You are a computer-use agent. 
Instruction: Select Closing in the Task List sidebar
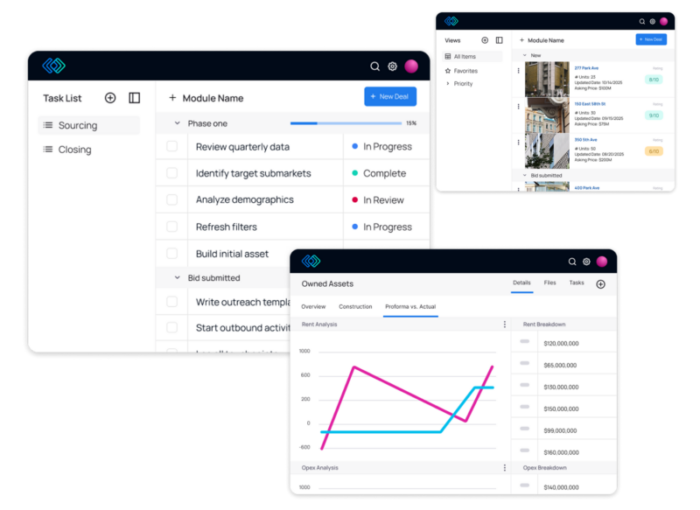click(x=74, y=150)
